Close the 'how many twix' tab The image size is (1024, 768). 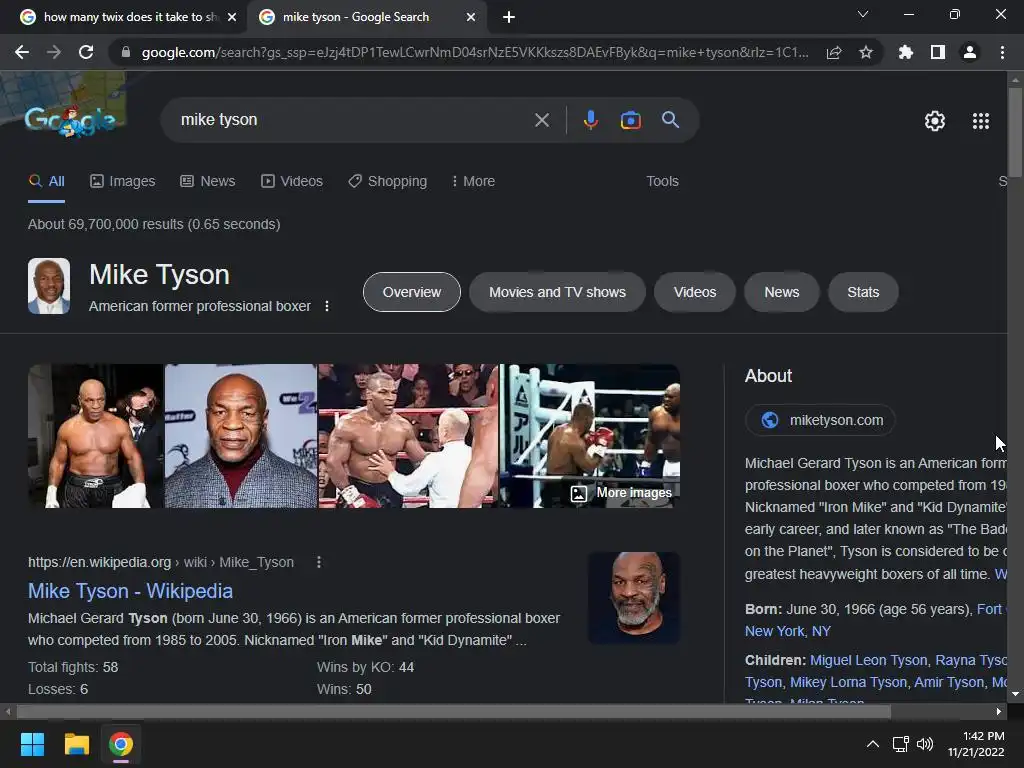tap(232, 17)
